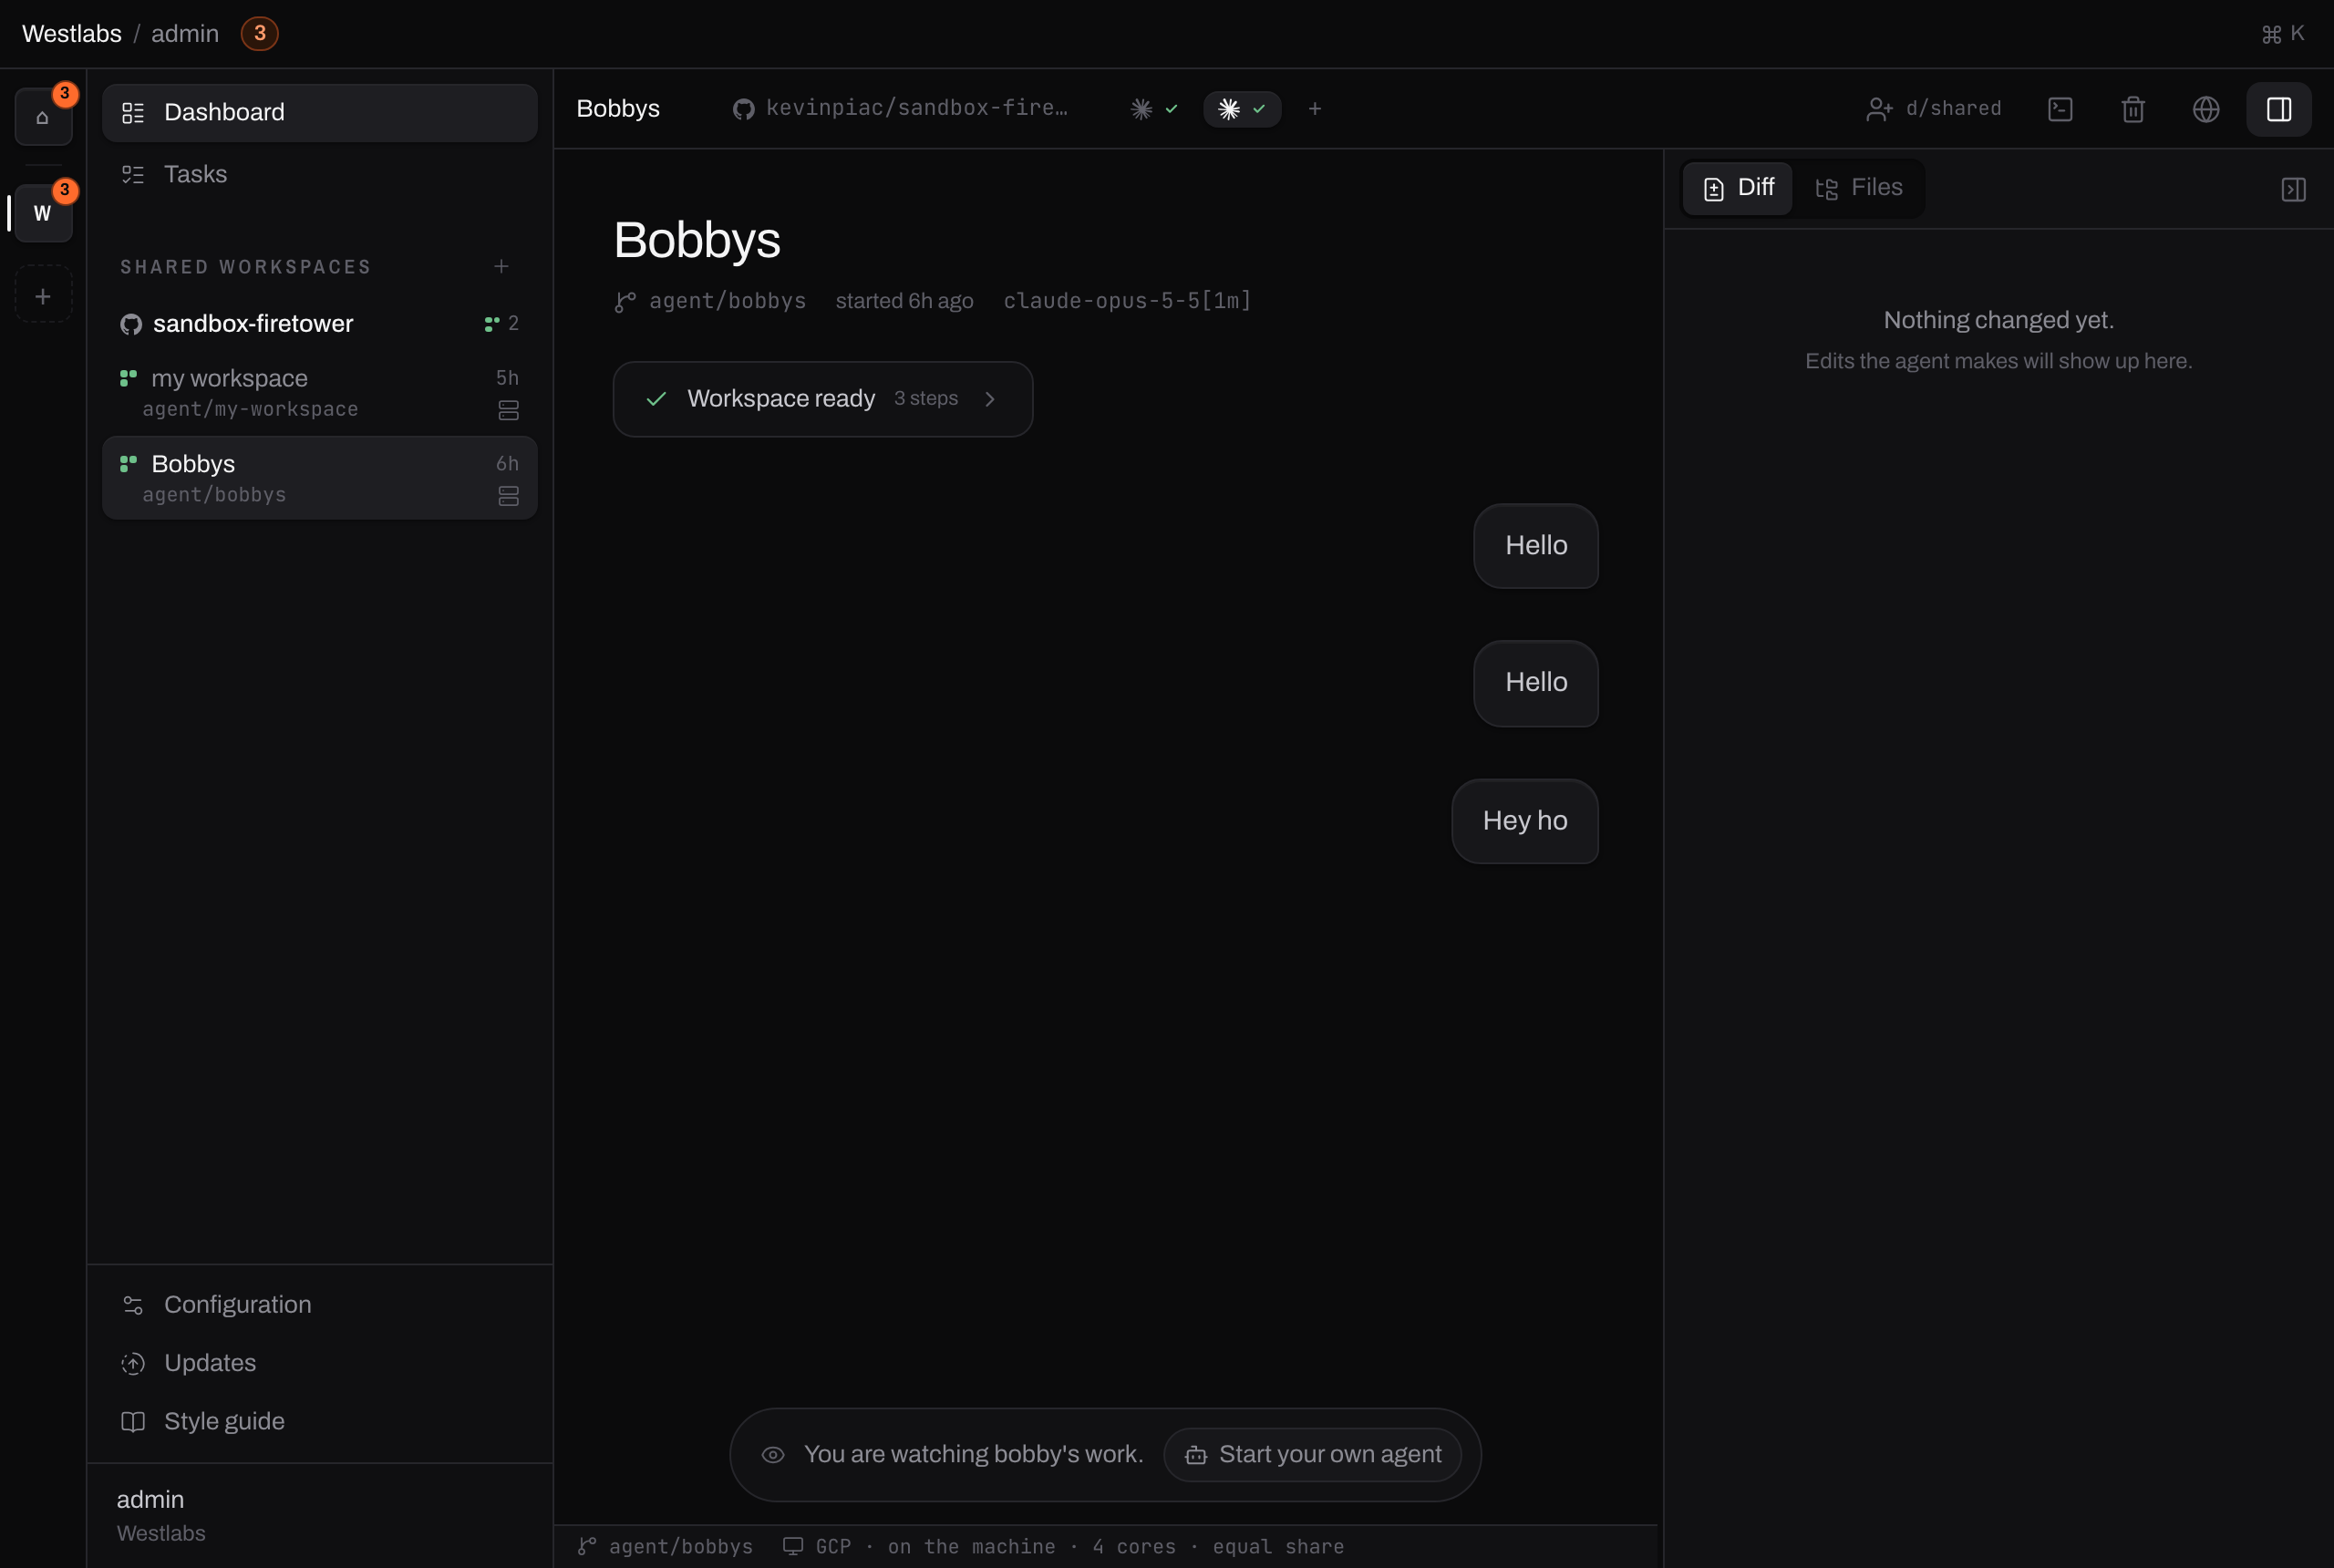This screenshot has width=2334, height=1568.
Task: Open the terminal icon in top toolbar
Action: [x=2060, y=109]
